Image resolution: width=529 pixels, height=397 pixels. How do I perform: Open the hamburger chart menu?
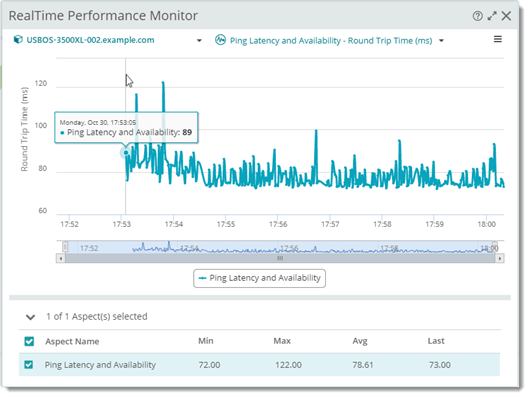[498, 39]
